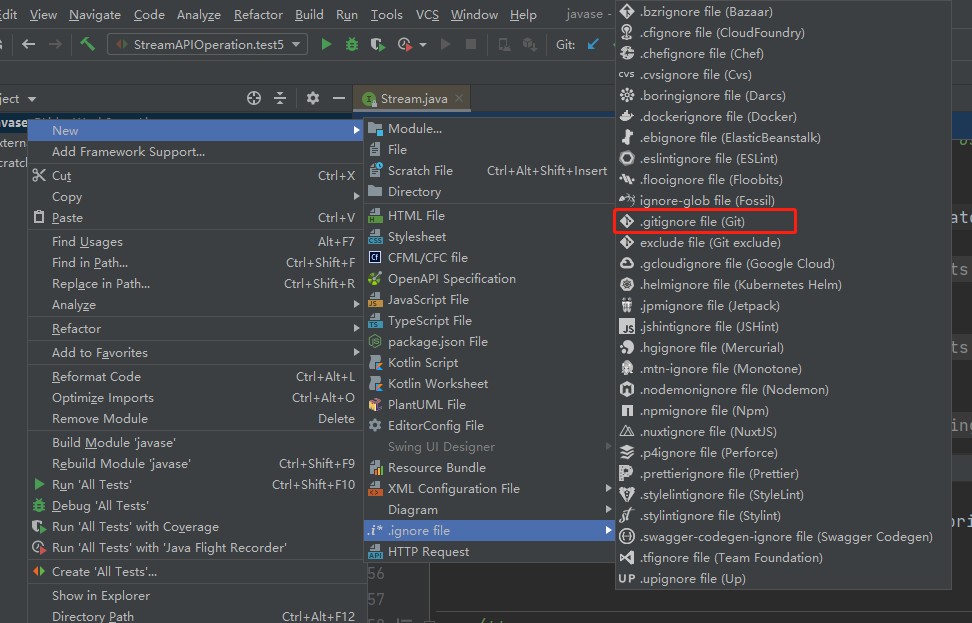Open the run configuration dropdown StreamAPIOperation.test5

click(x=208, y=45)
